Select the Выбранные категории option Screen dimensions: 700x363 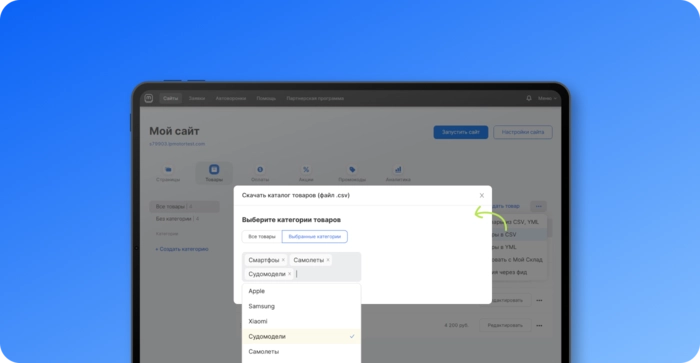315,237
